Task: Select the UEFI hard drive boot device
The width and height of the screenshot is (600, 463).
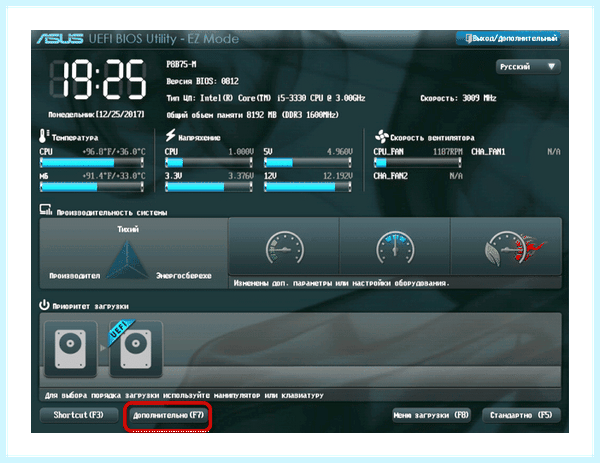Action: [136, 349]
